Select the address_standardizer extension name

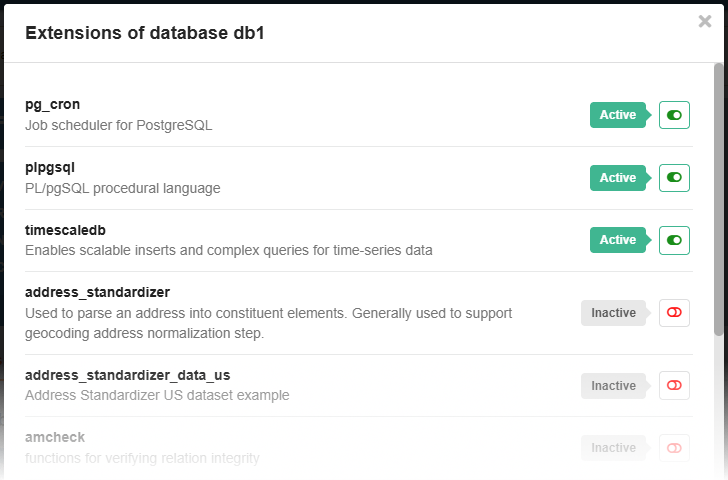pos(97,292)
